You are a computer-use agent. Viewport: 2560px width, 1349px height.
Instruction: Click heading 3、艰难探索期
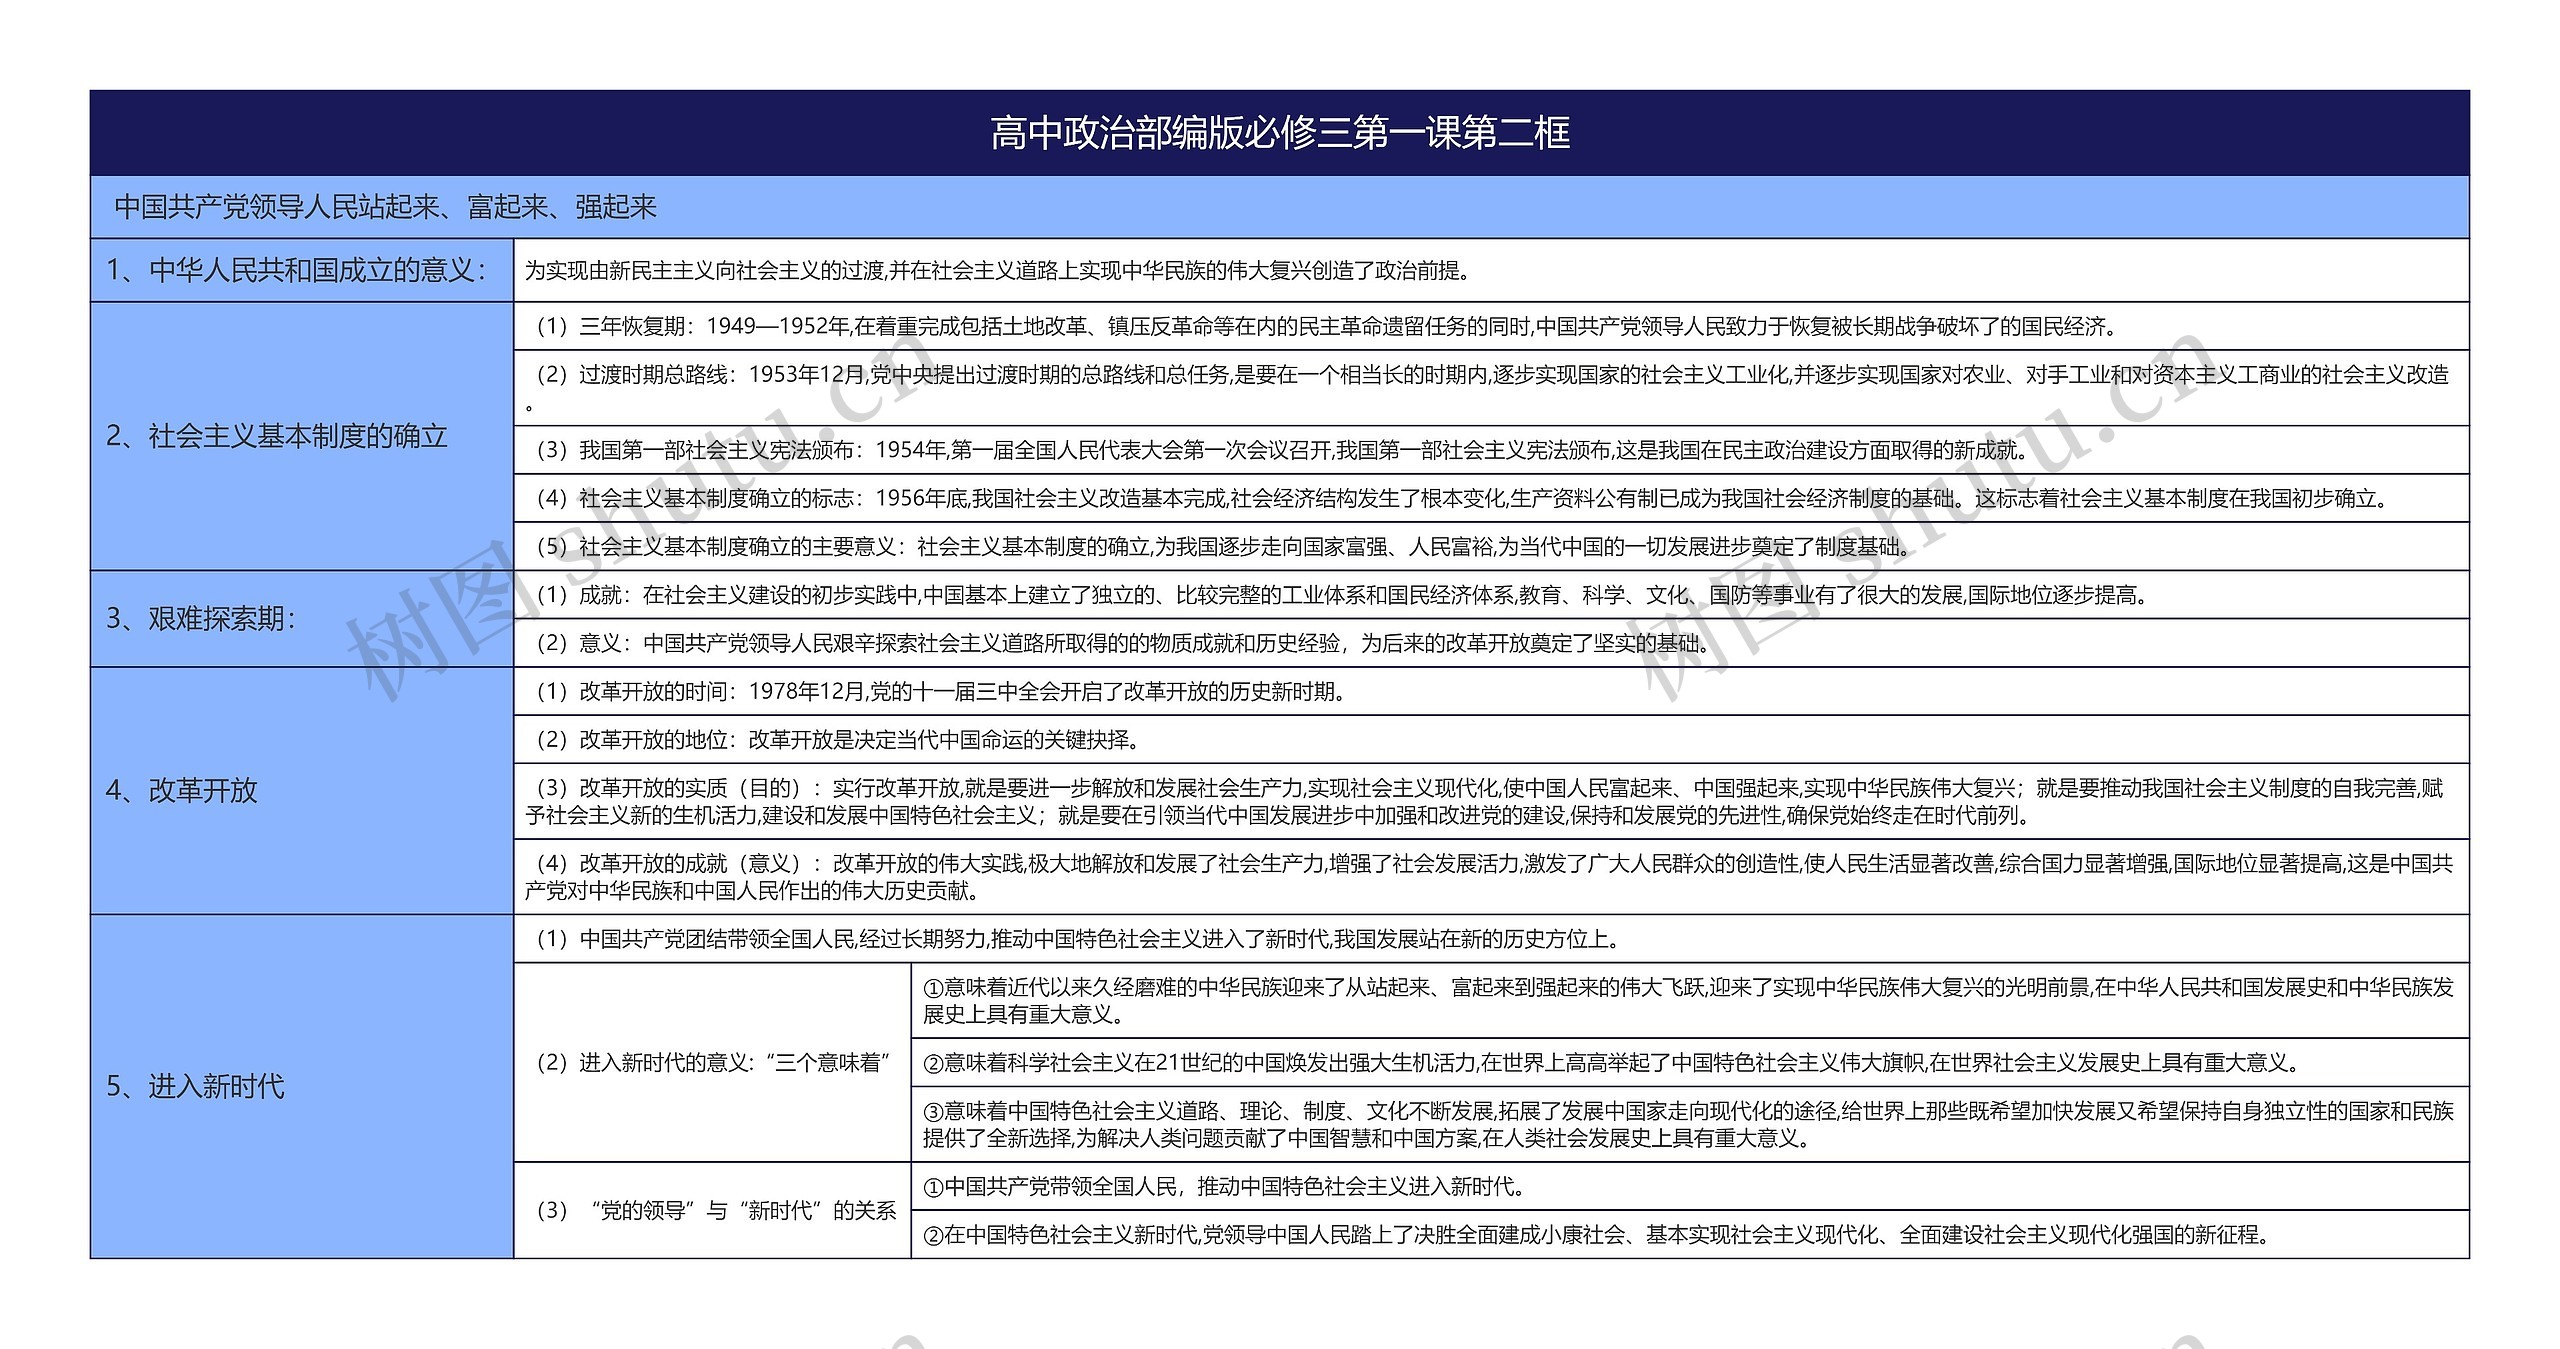302,619
